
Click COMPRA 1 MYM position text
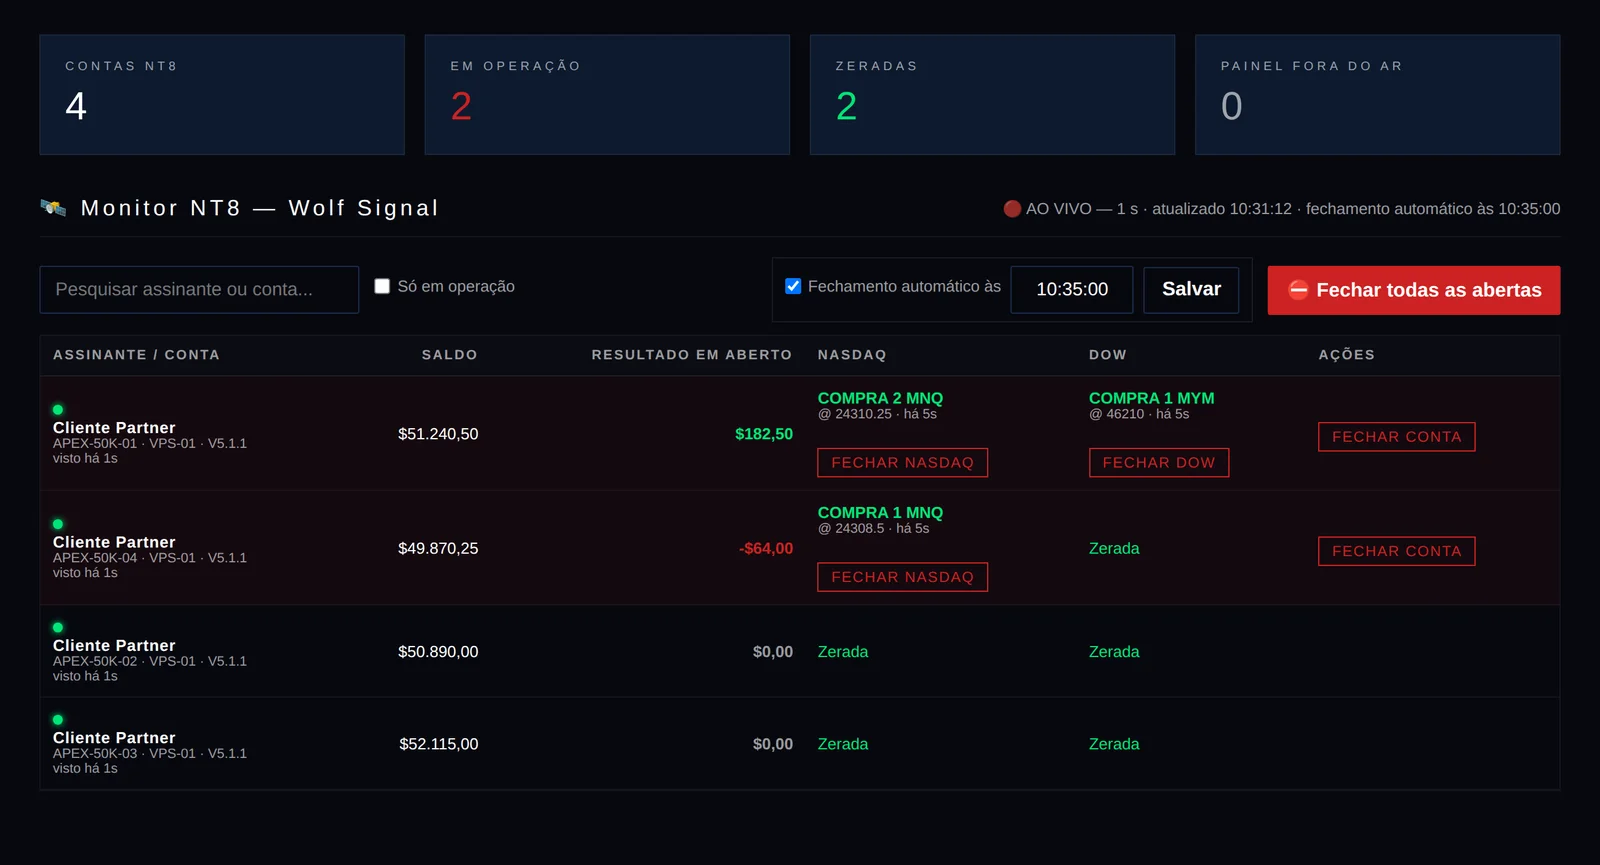pos(1152,398)
